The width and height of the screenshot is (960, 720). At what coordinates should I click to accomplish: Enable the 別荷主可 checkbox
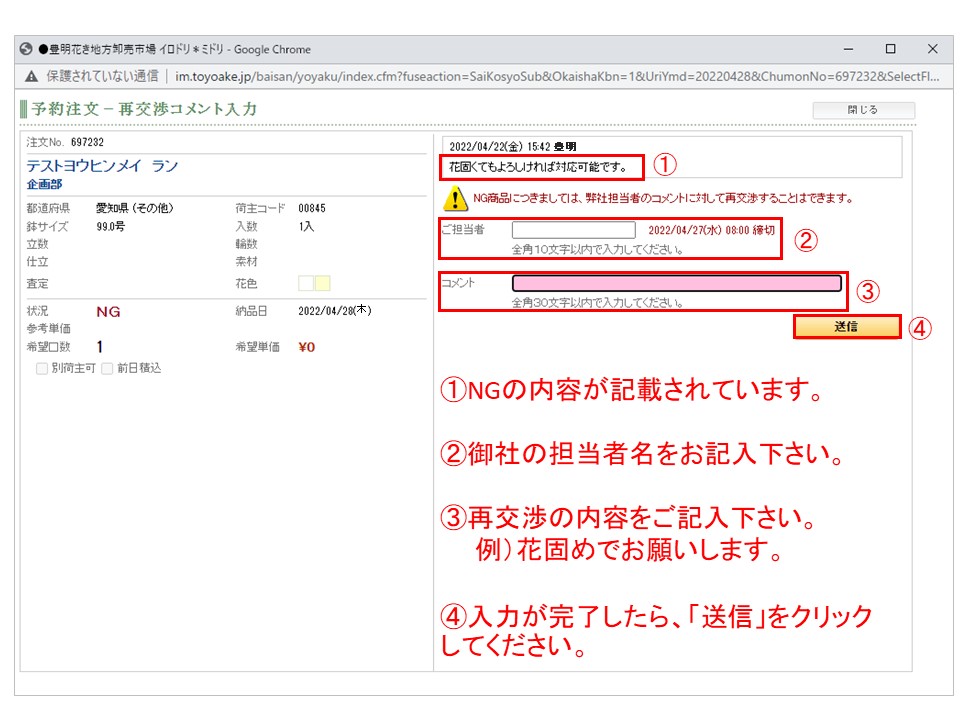point(42,368)
